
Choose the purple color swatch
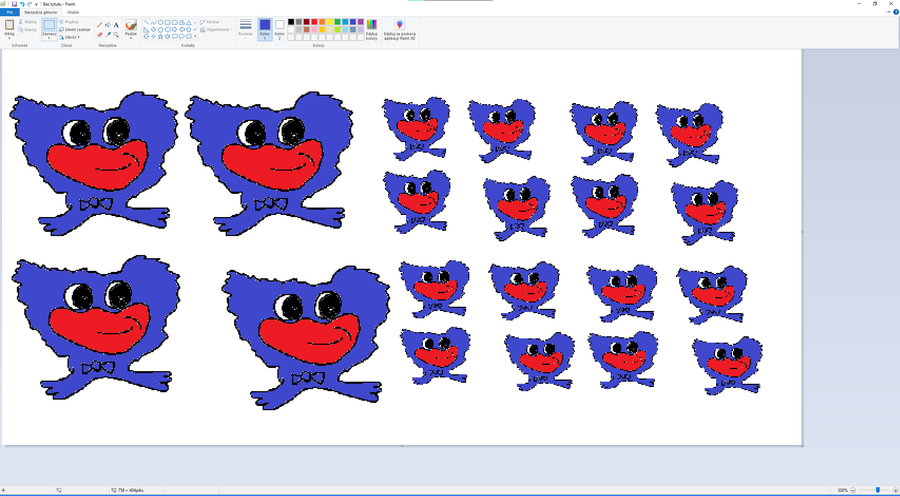[360, 22]
